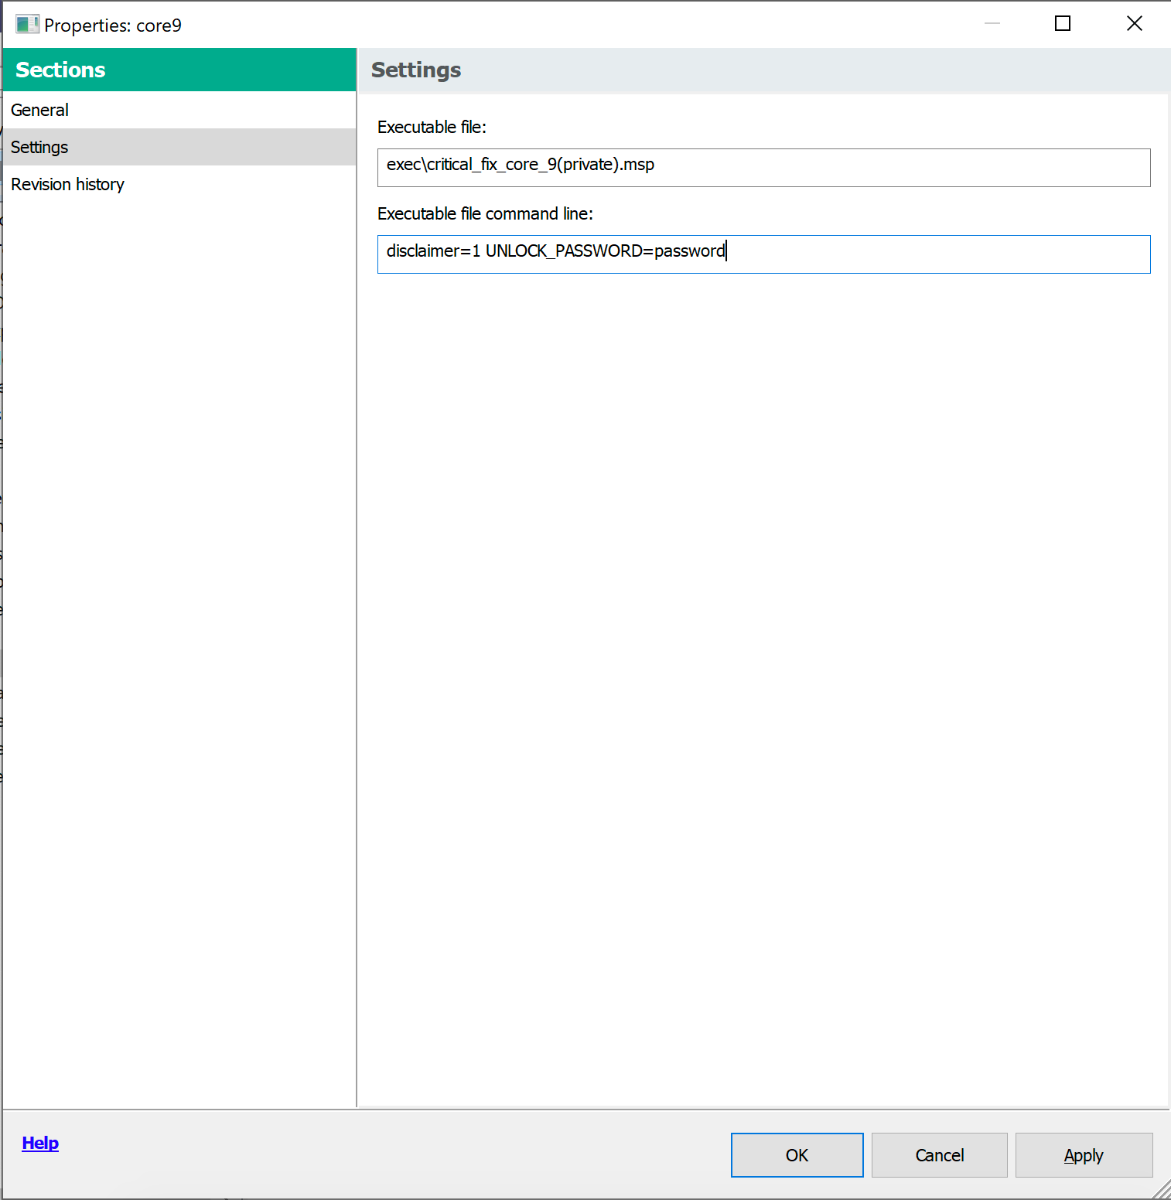Click the Properties window title icon
Viewport: 1171px width, 1200px height.
click(27, 24)
